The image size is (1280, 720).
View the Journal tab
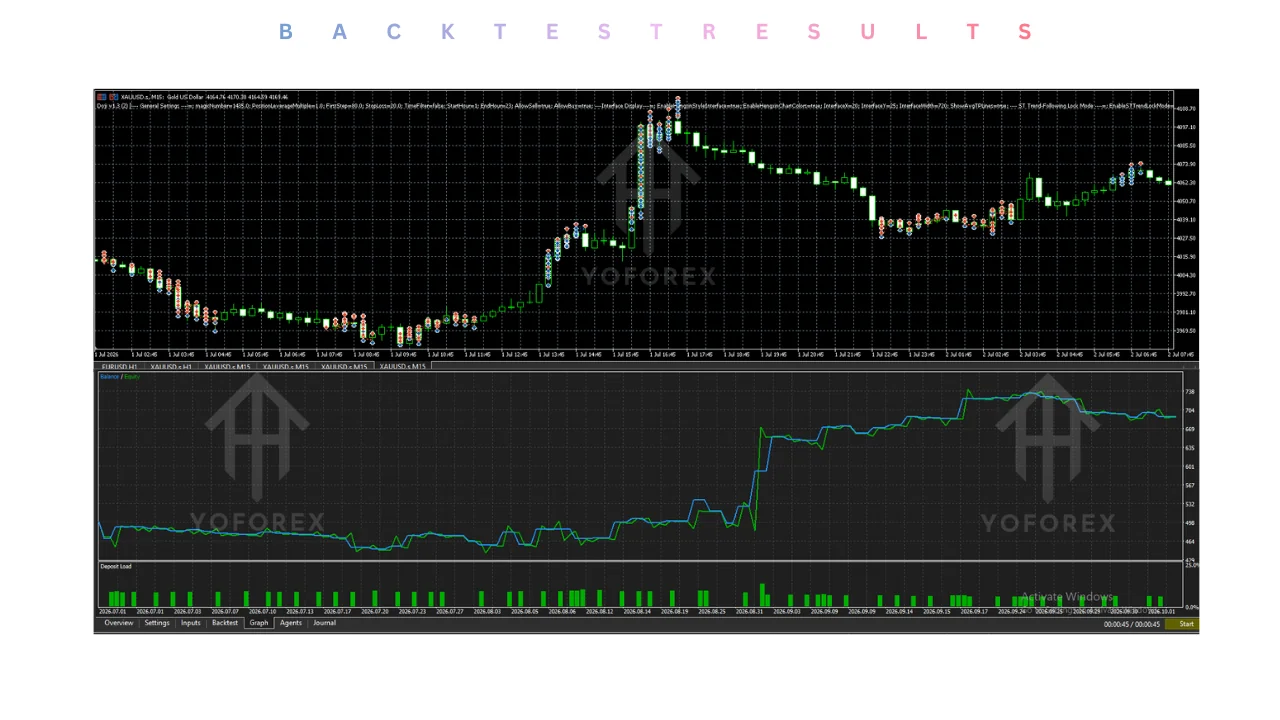coord(325,623)
